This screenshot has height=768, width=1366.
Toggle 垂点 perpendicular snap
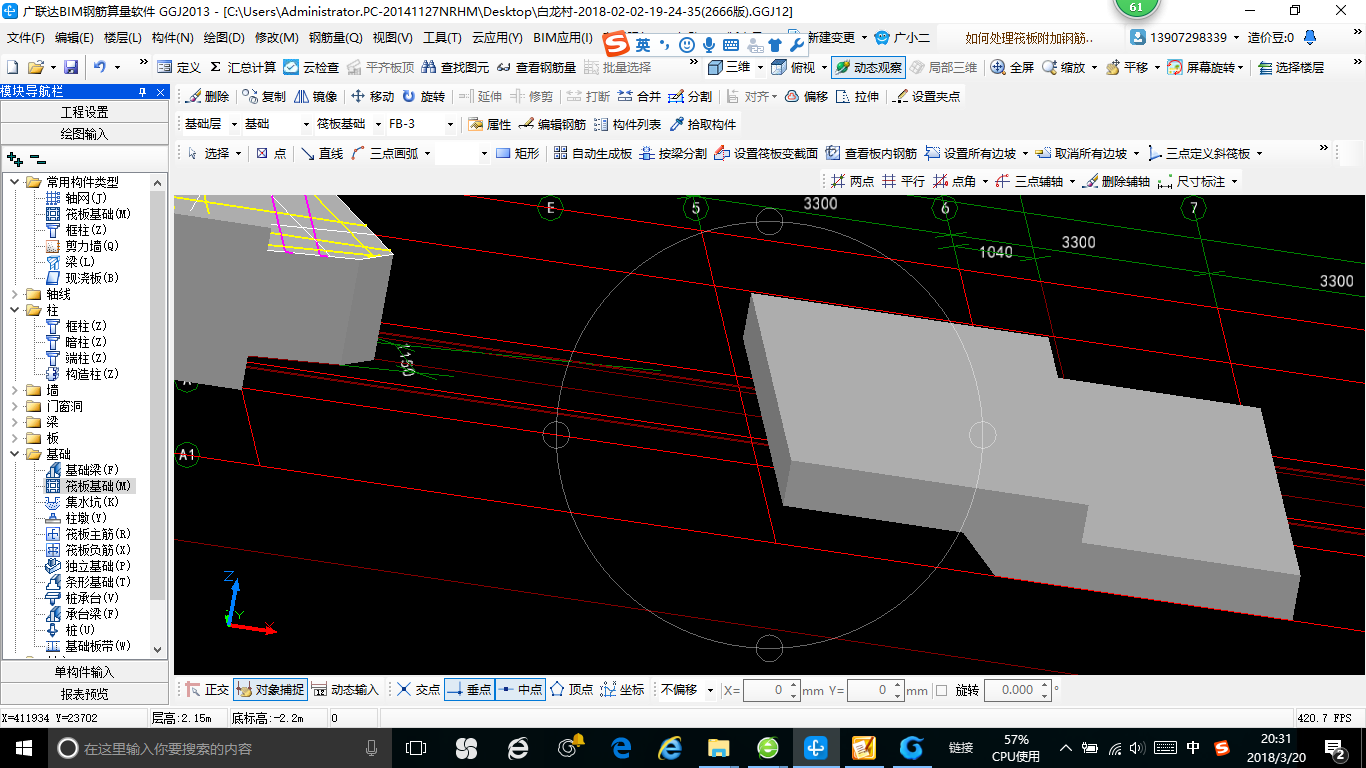pyautogui.click(x=469, y=689)
